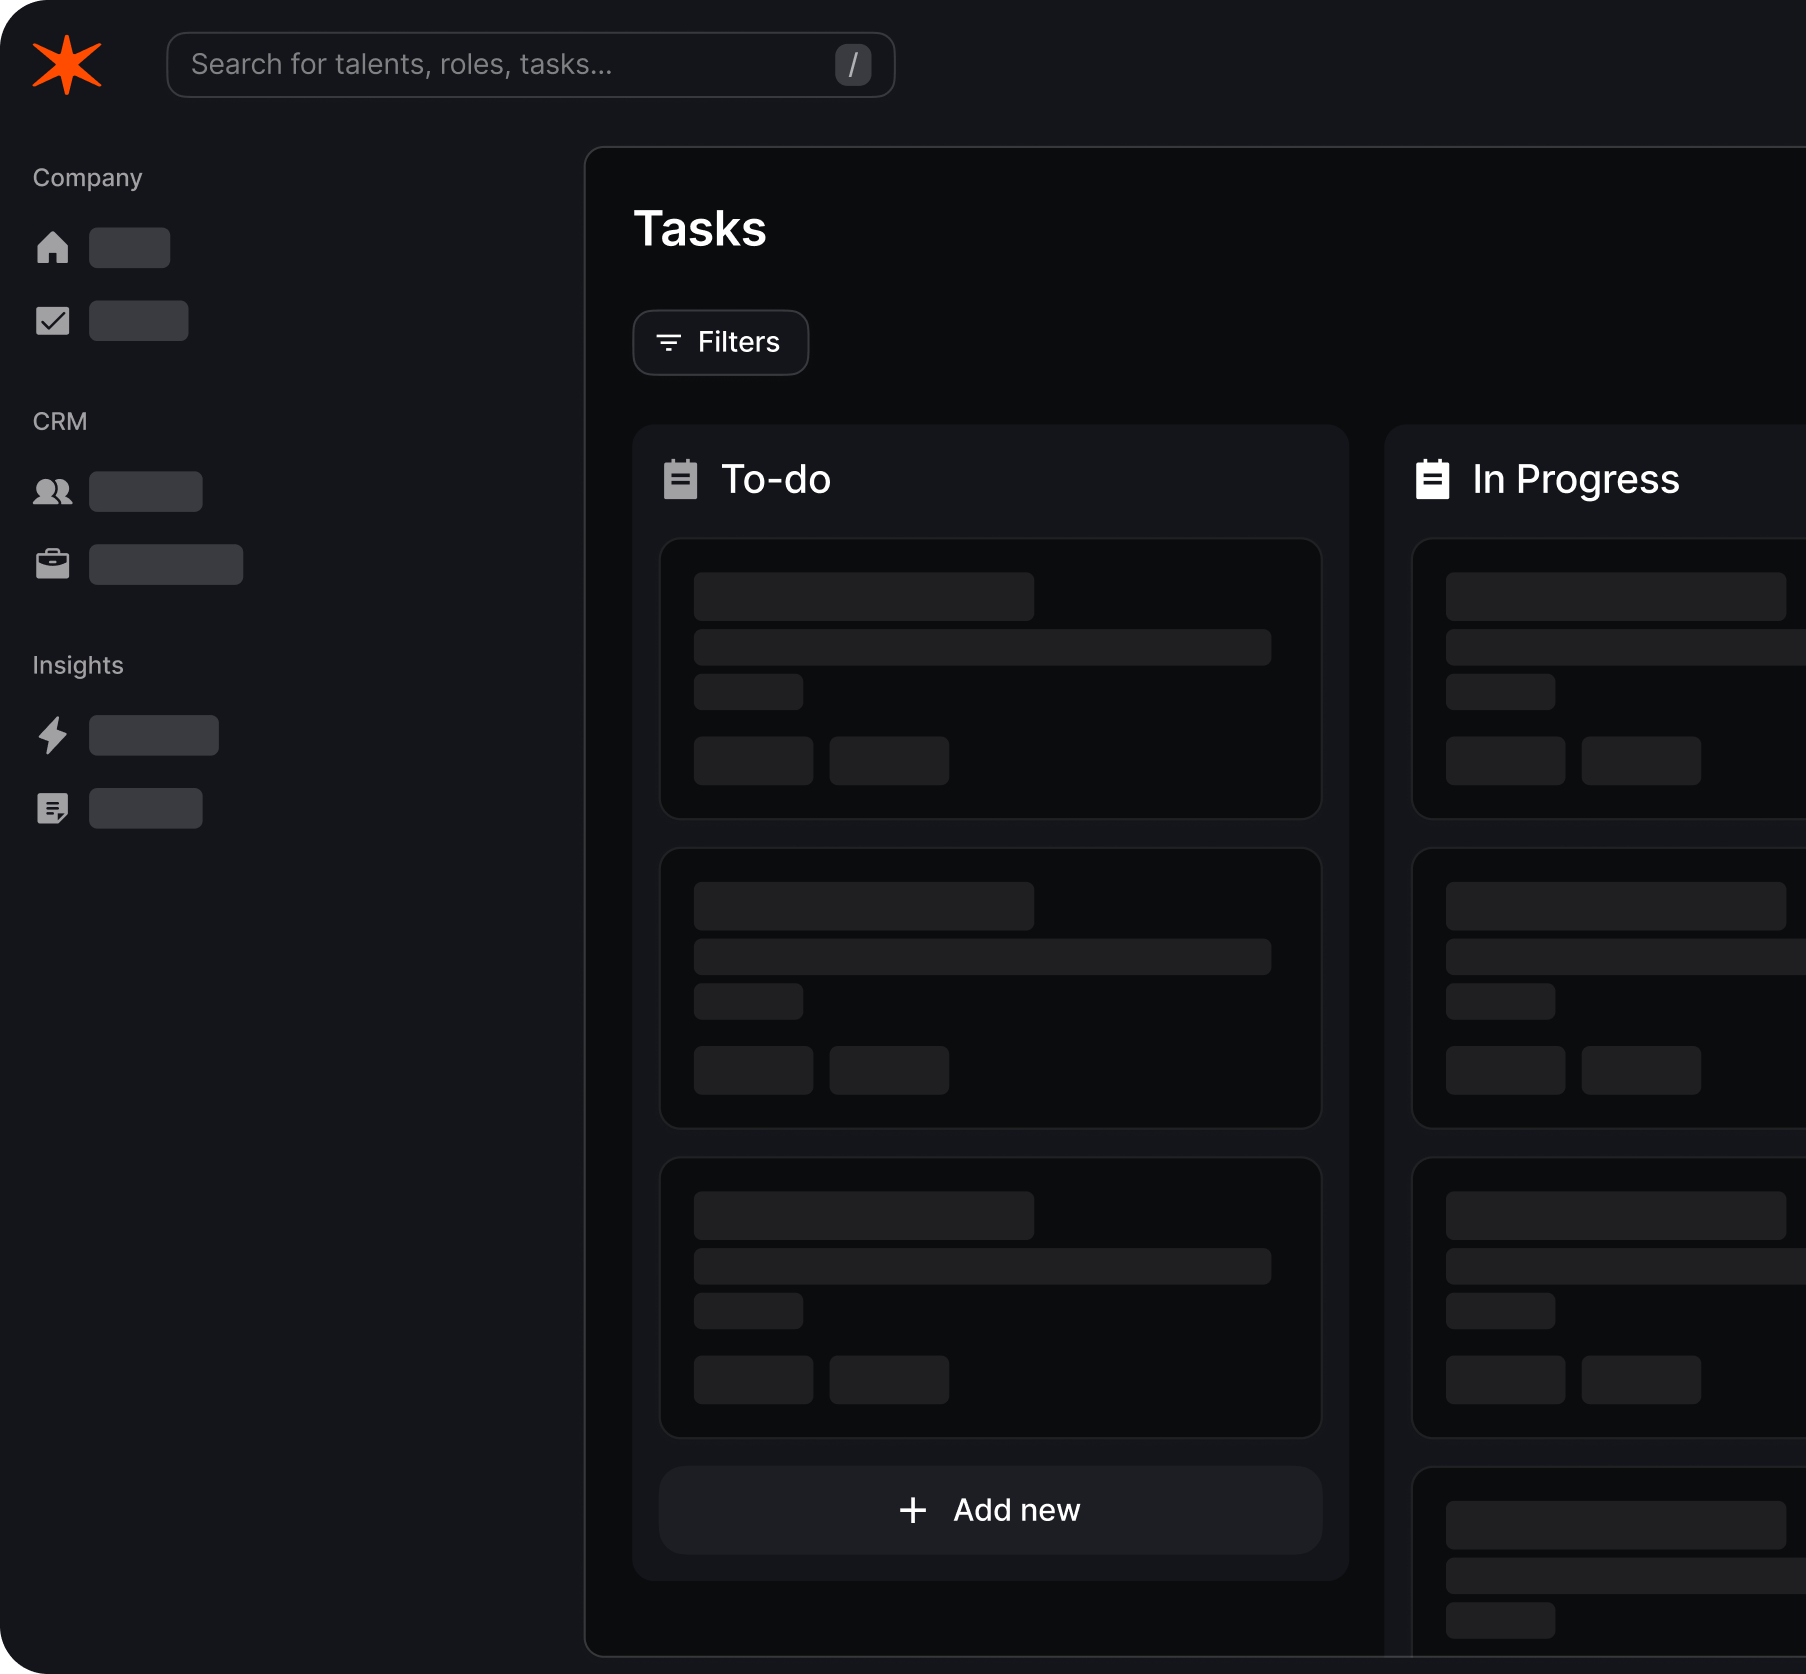Click the notes icon under Insights
The width and height of the screenshot is (1806, 1674).
click(52, 808)
